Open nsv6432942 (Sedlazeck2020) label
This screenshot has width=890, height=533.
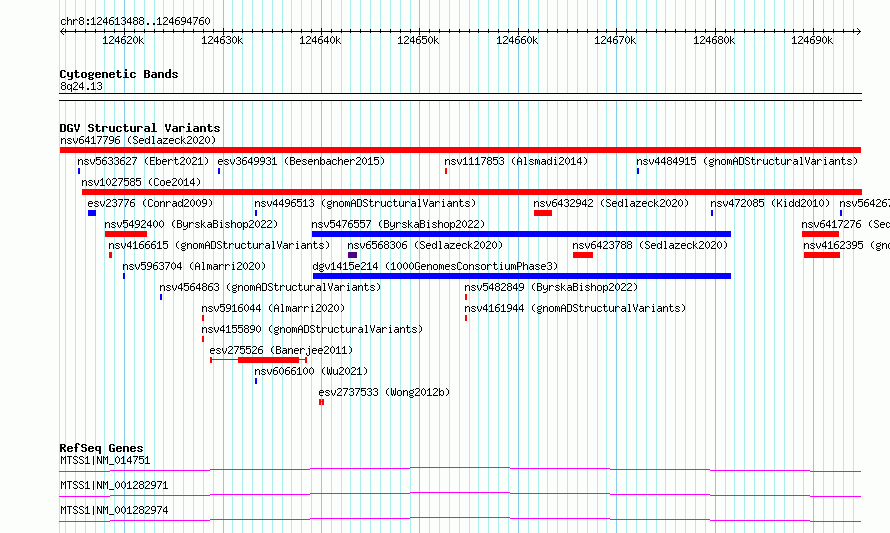[611, 203]
